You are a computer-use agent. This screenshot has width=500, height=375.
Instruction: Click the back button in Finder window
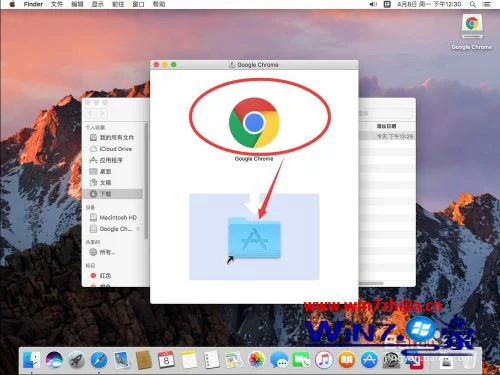click(x=91, y=114)
